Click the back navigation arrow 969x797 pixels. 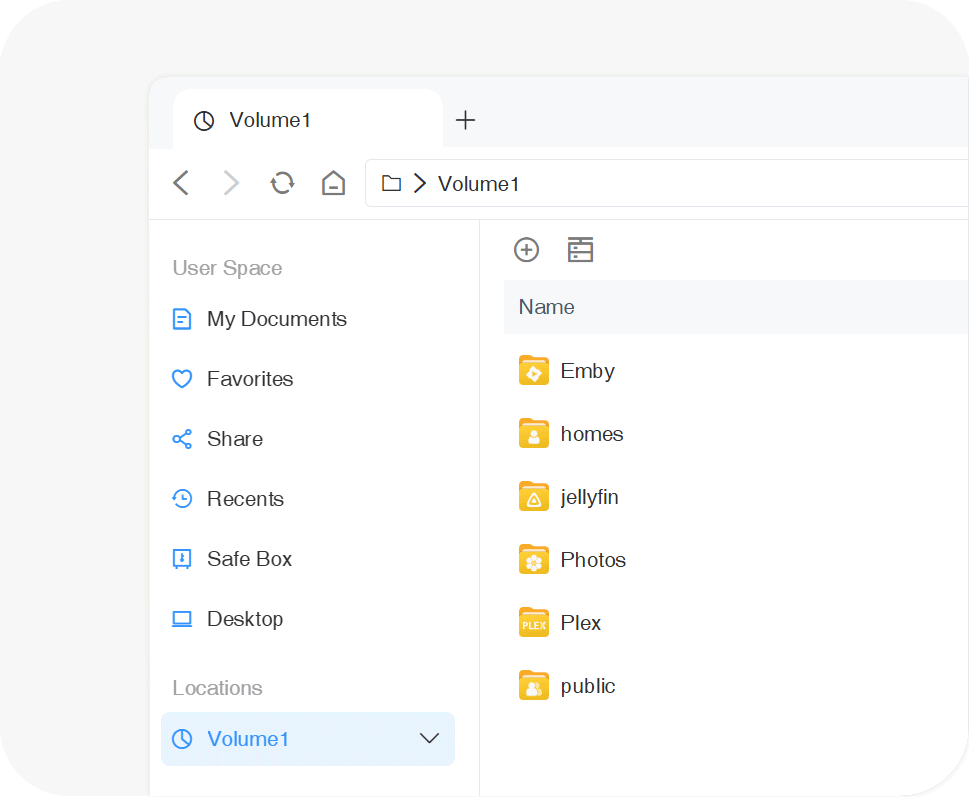pos(181,183)
